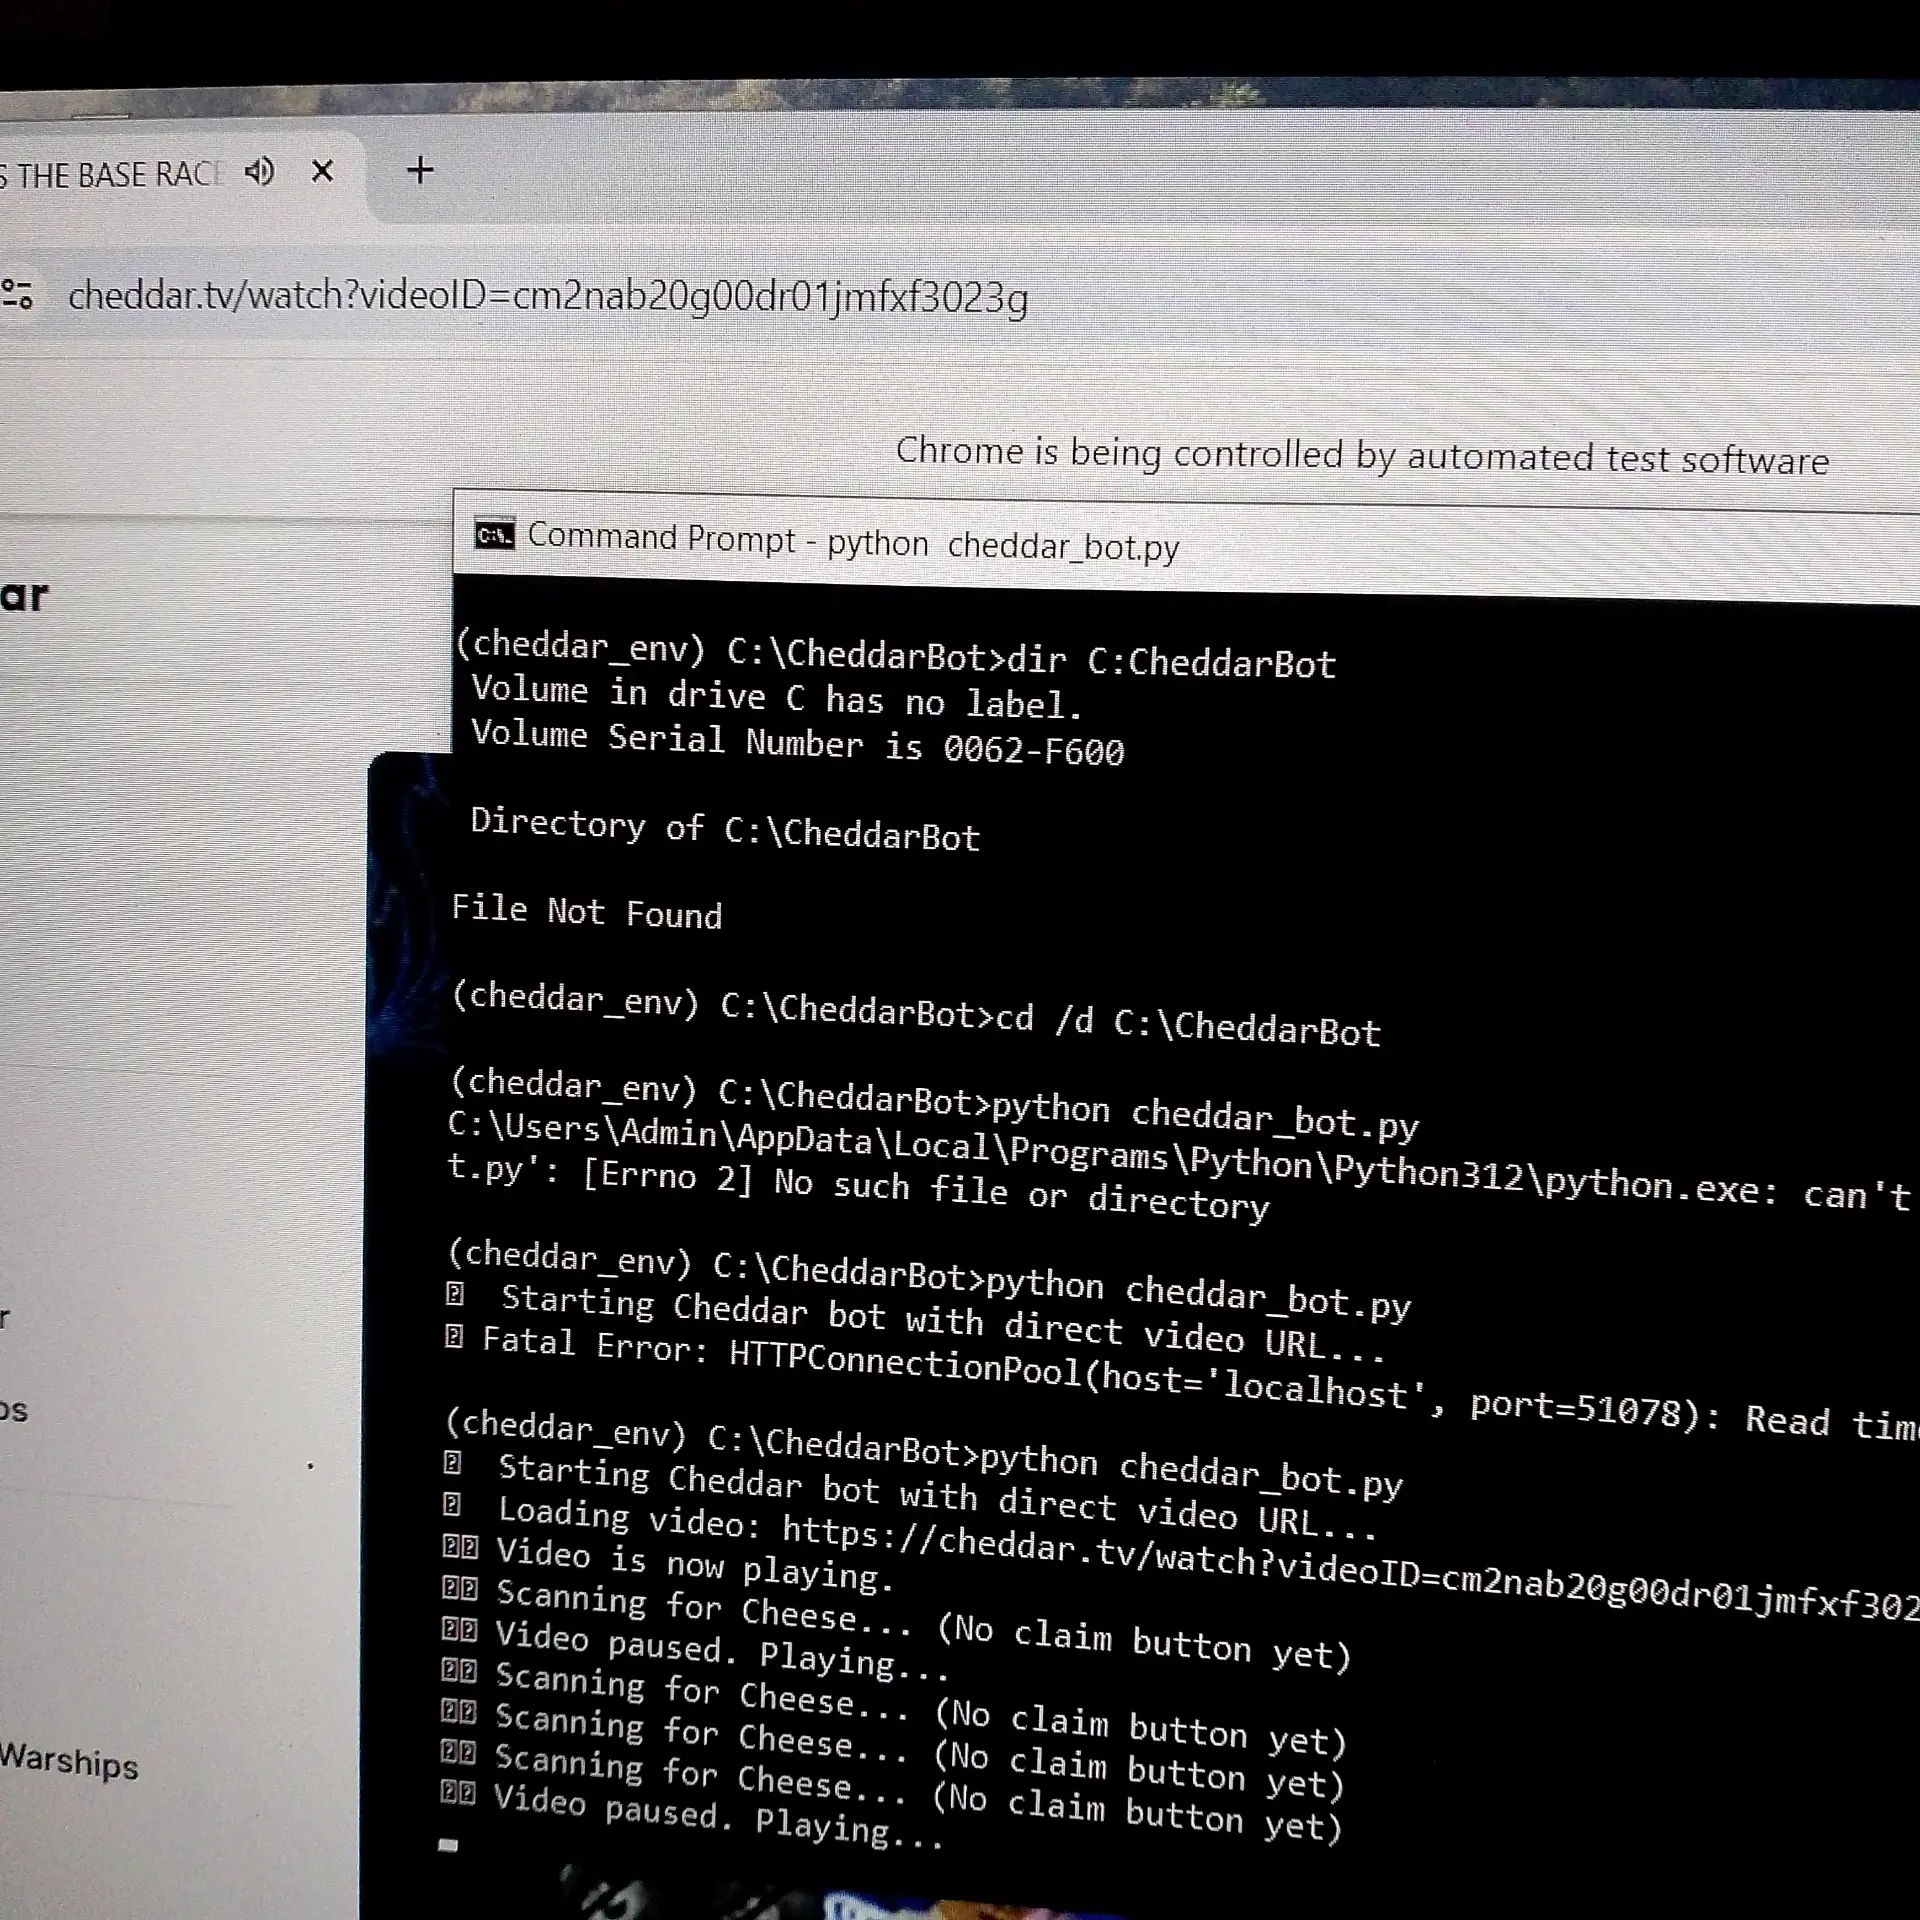The image size is (1920, 1920).
Task: Click the Command Prompt window icon
Action: coord(494,535)
